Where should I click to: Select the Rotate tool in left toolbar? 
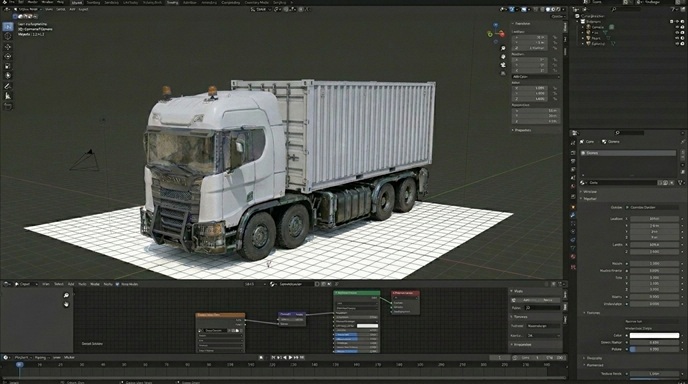tap(7, 56)
